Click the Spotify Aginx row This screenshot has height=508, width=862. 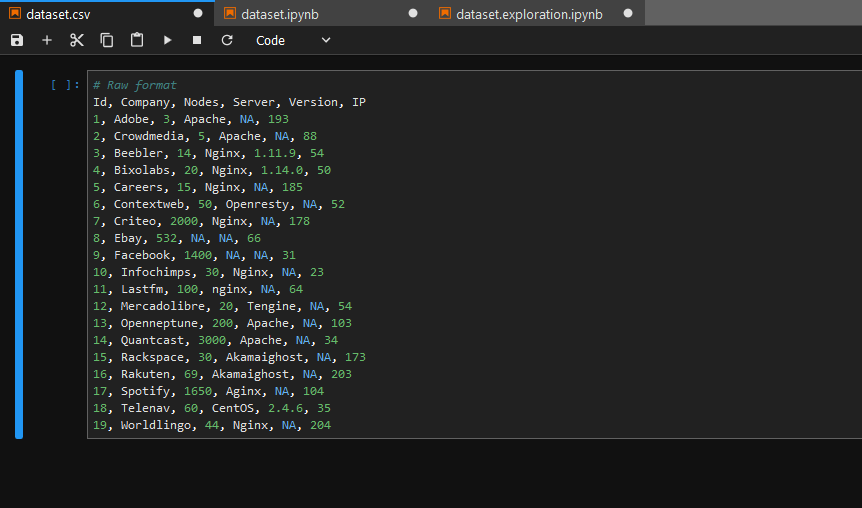tap(208, 392)
